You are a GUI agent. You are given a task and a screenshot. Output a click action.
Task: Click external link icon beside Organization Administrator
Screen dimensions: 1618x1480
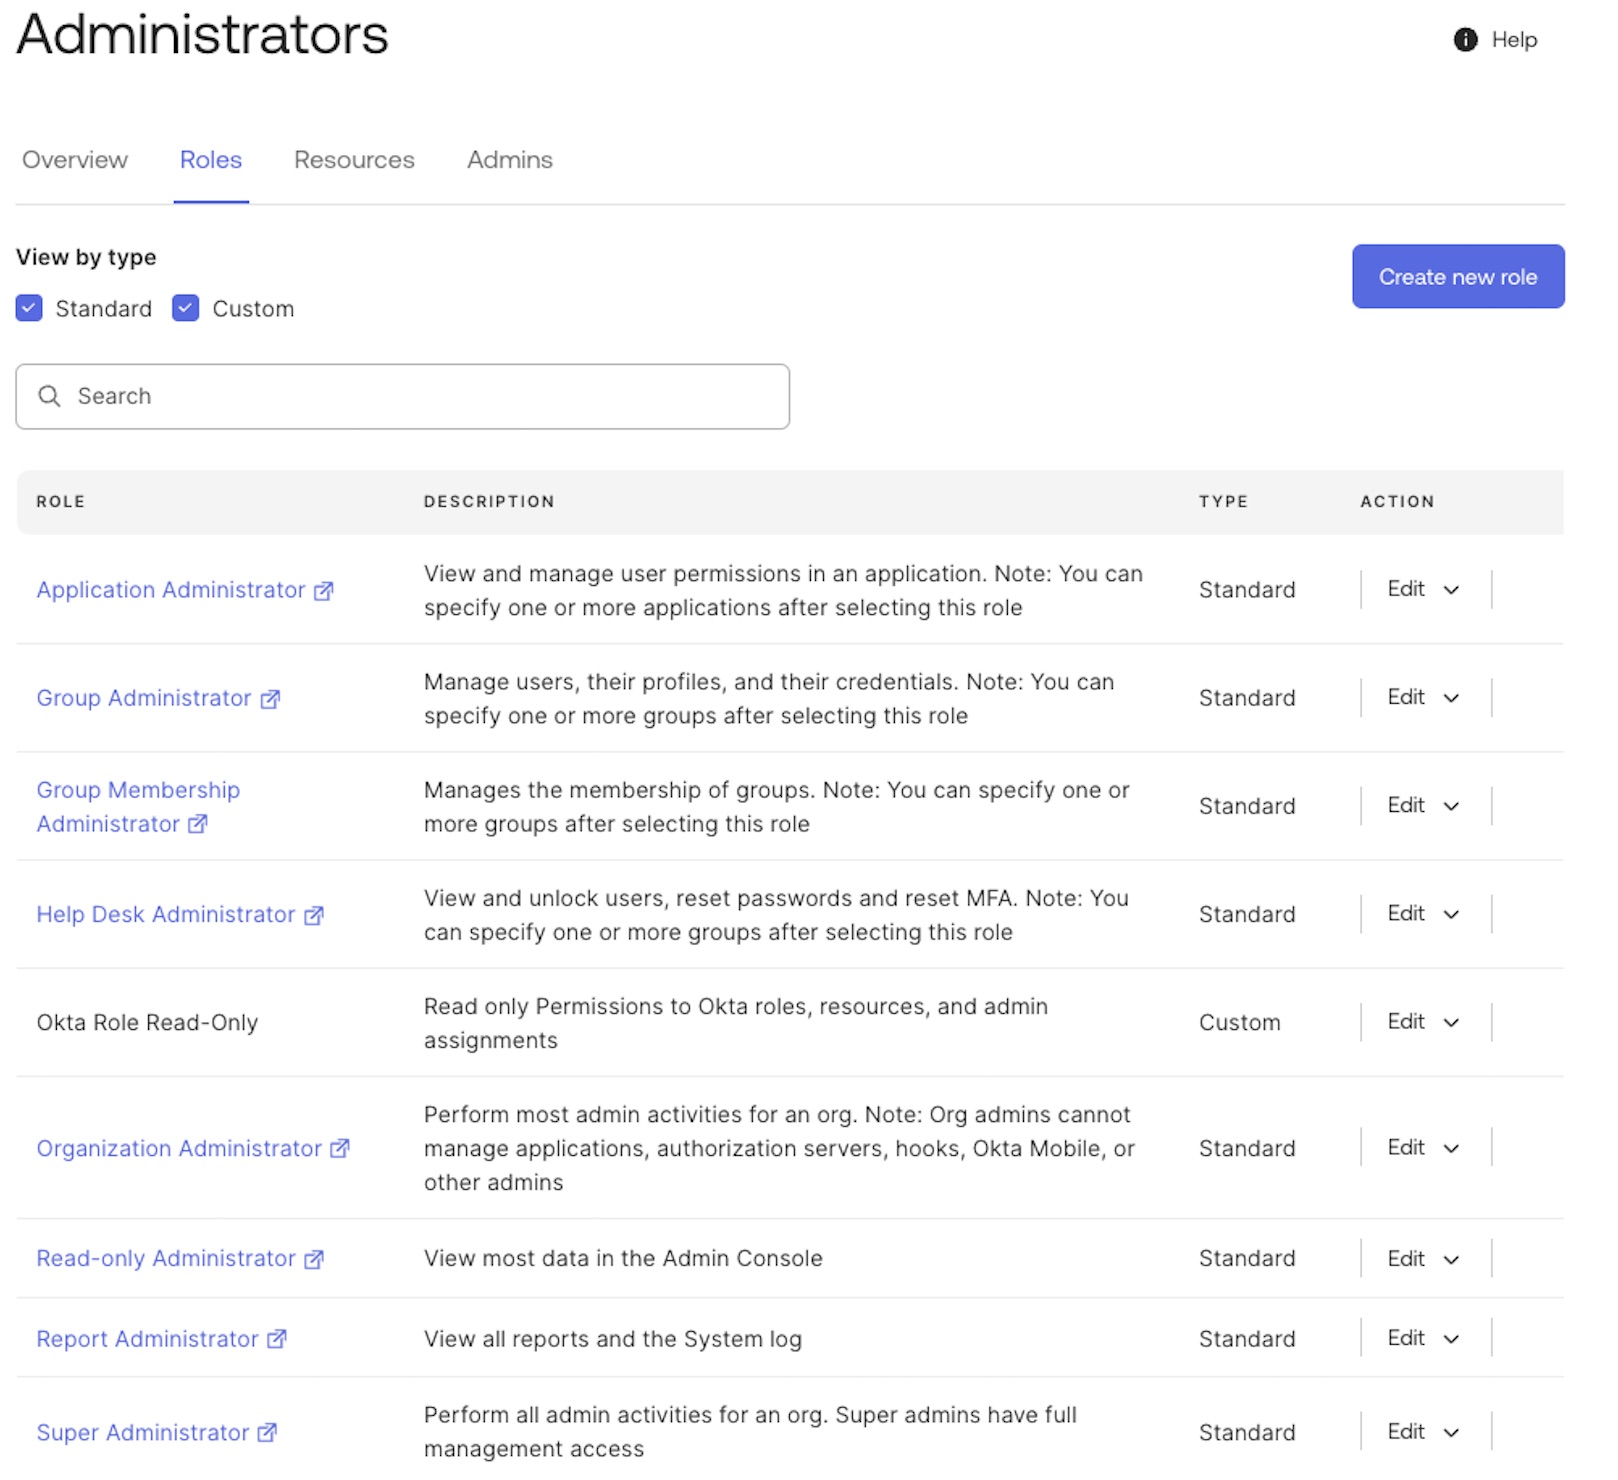coord(340,1149)
